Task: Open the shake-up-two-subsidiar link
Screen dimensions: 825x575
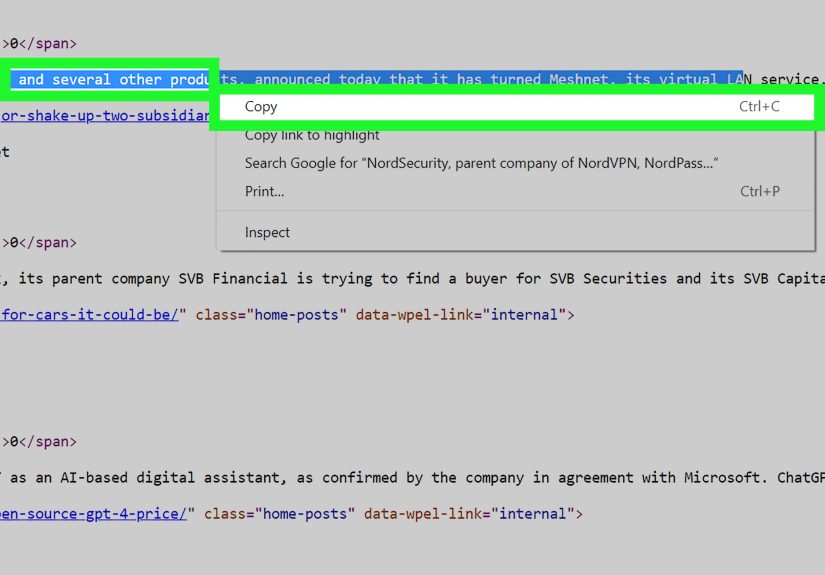Action: pyautogui.click(x=105, y=116)
